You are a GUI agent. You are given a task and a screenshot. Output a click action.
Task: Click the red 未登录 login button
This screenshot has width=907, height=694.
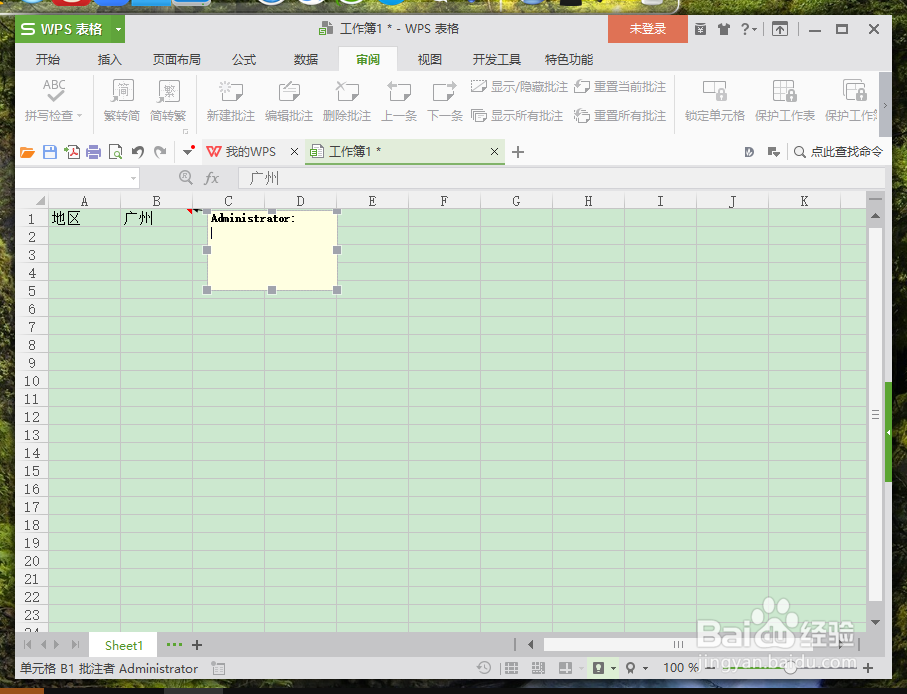point(646,29)
